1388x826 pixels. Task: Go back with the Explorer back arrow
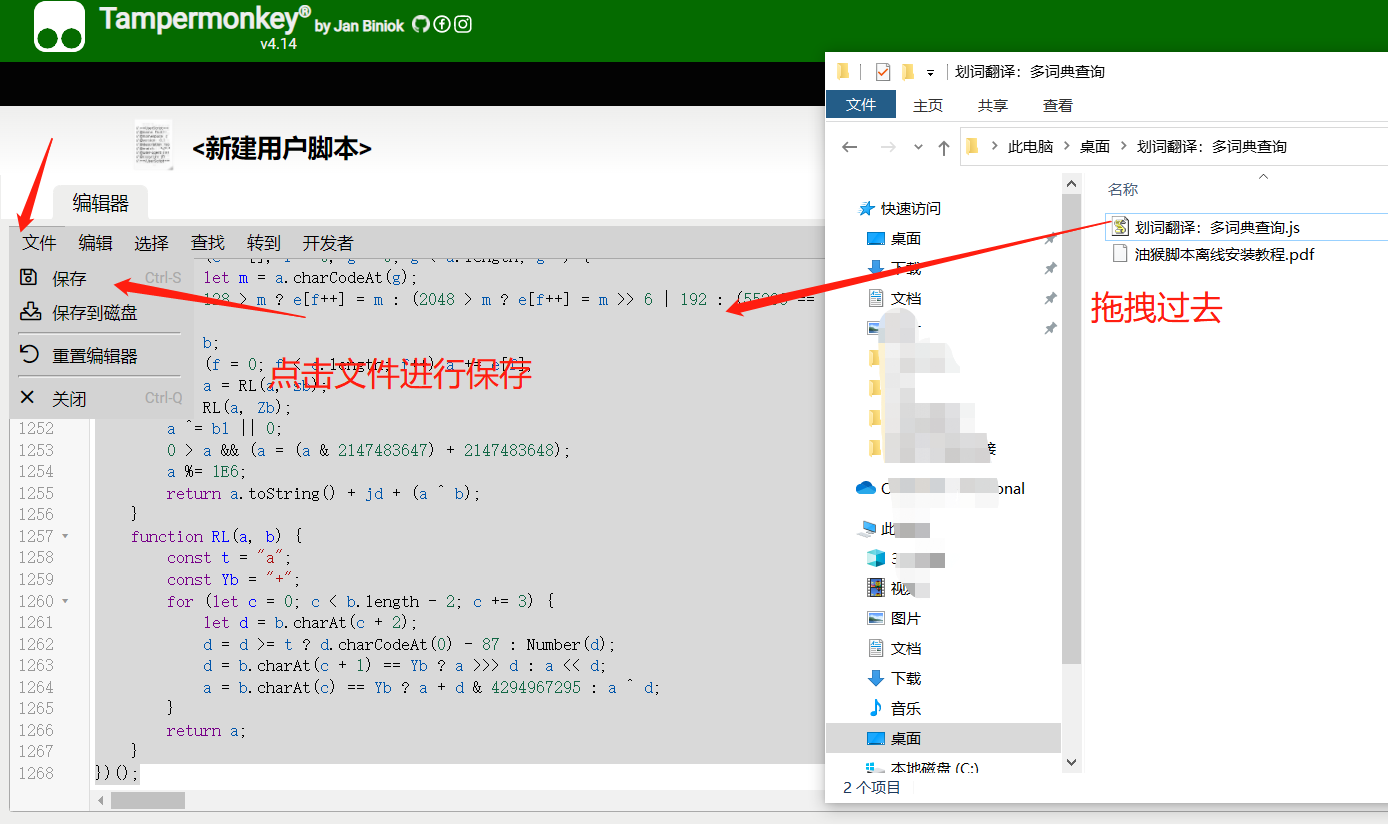pos(850,147)
